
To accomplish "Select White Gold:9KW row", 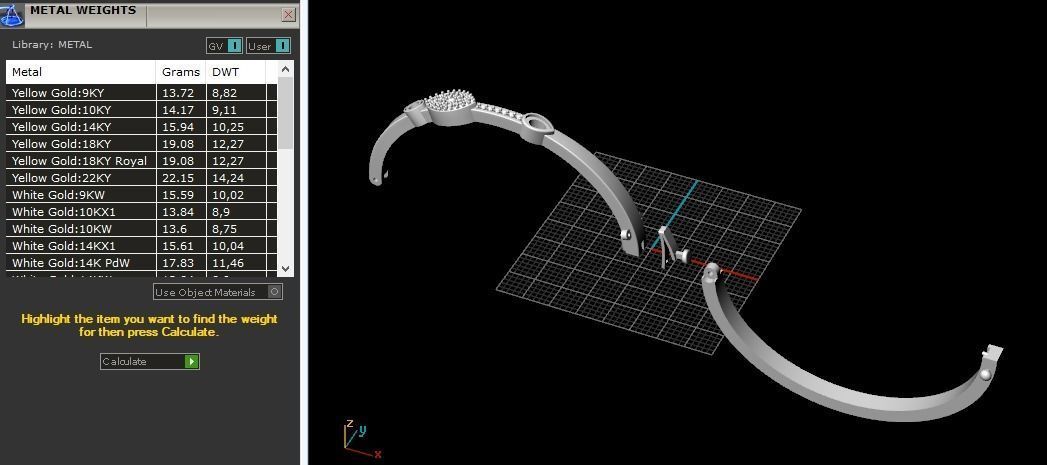I will pos(141,195).
